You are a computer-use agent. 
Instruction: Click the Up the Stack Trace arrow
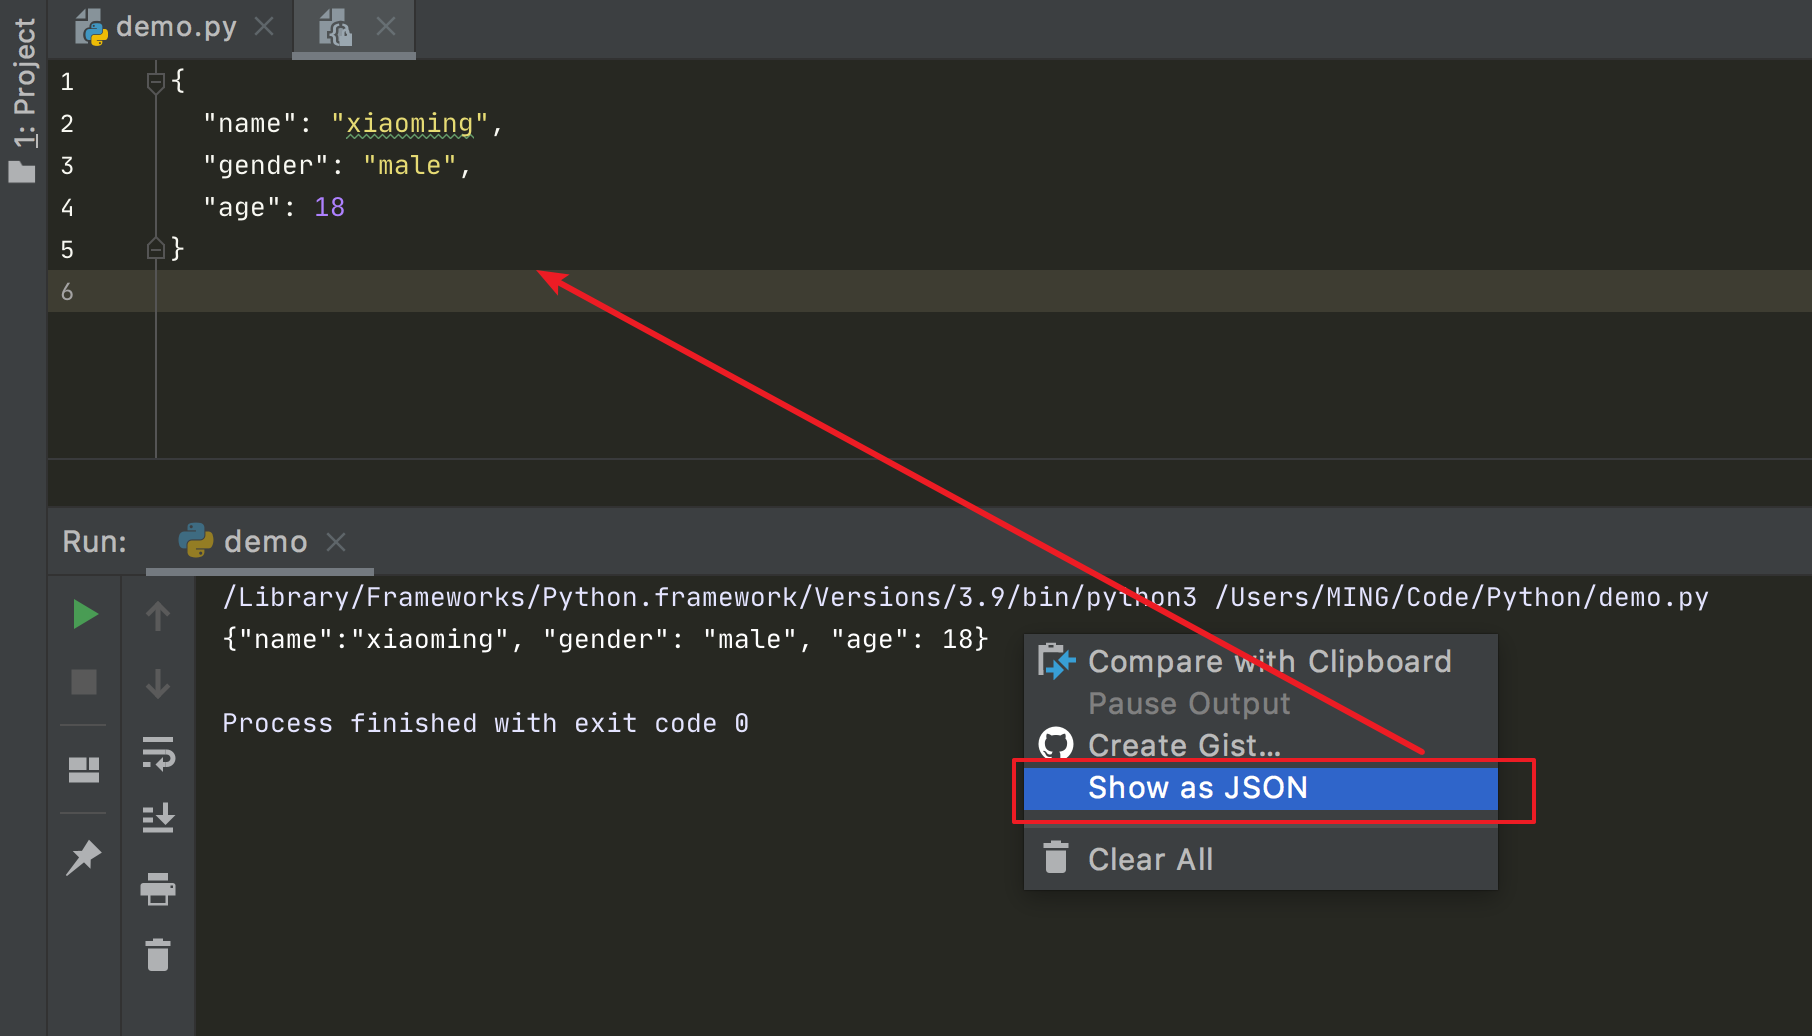[158, 616]
